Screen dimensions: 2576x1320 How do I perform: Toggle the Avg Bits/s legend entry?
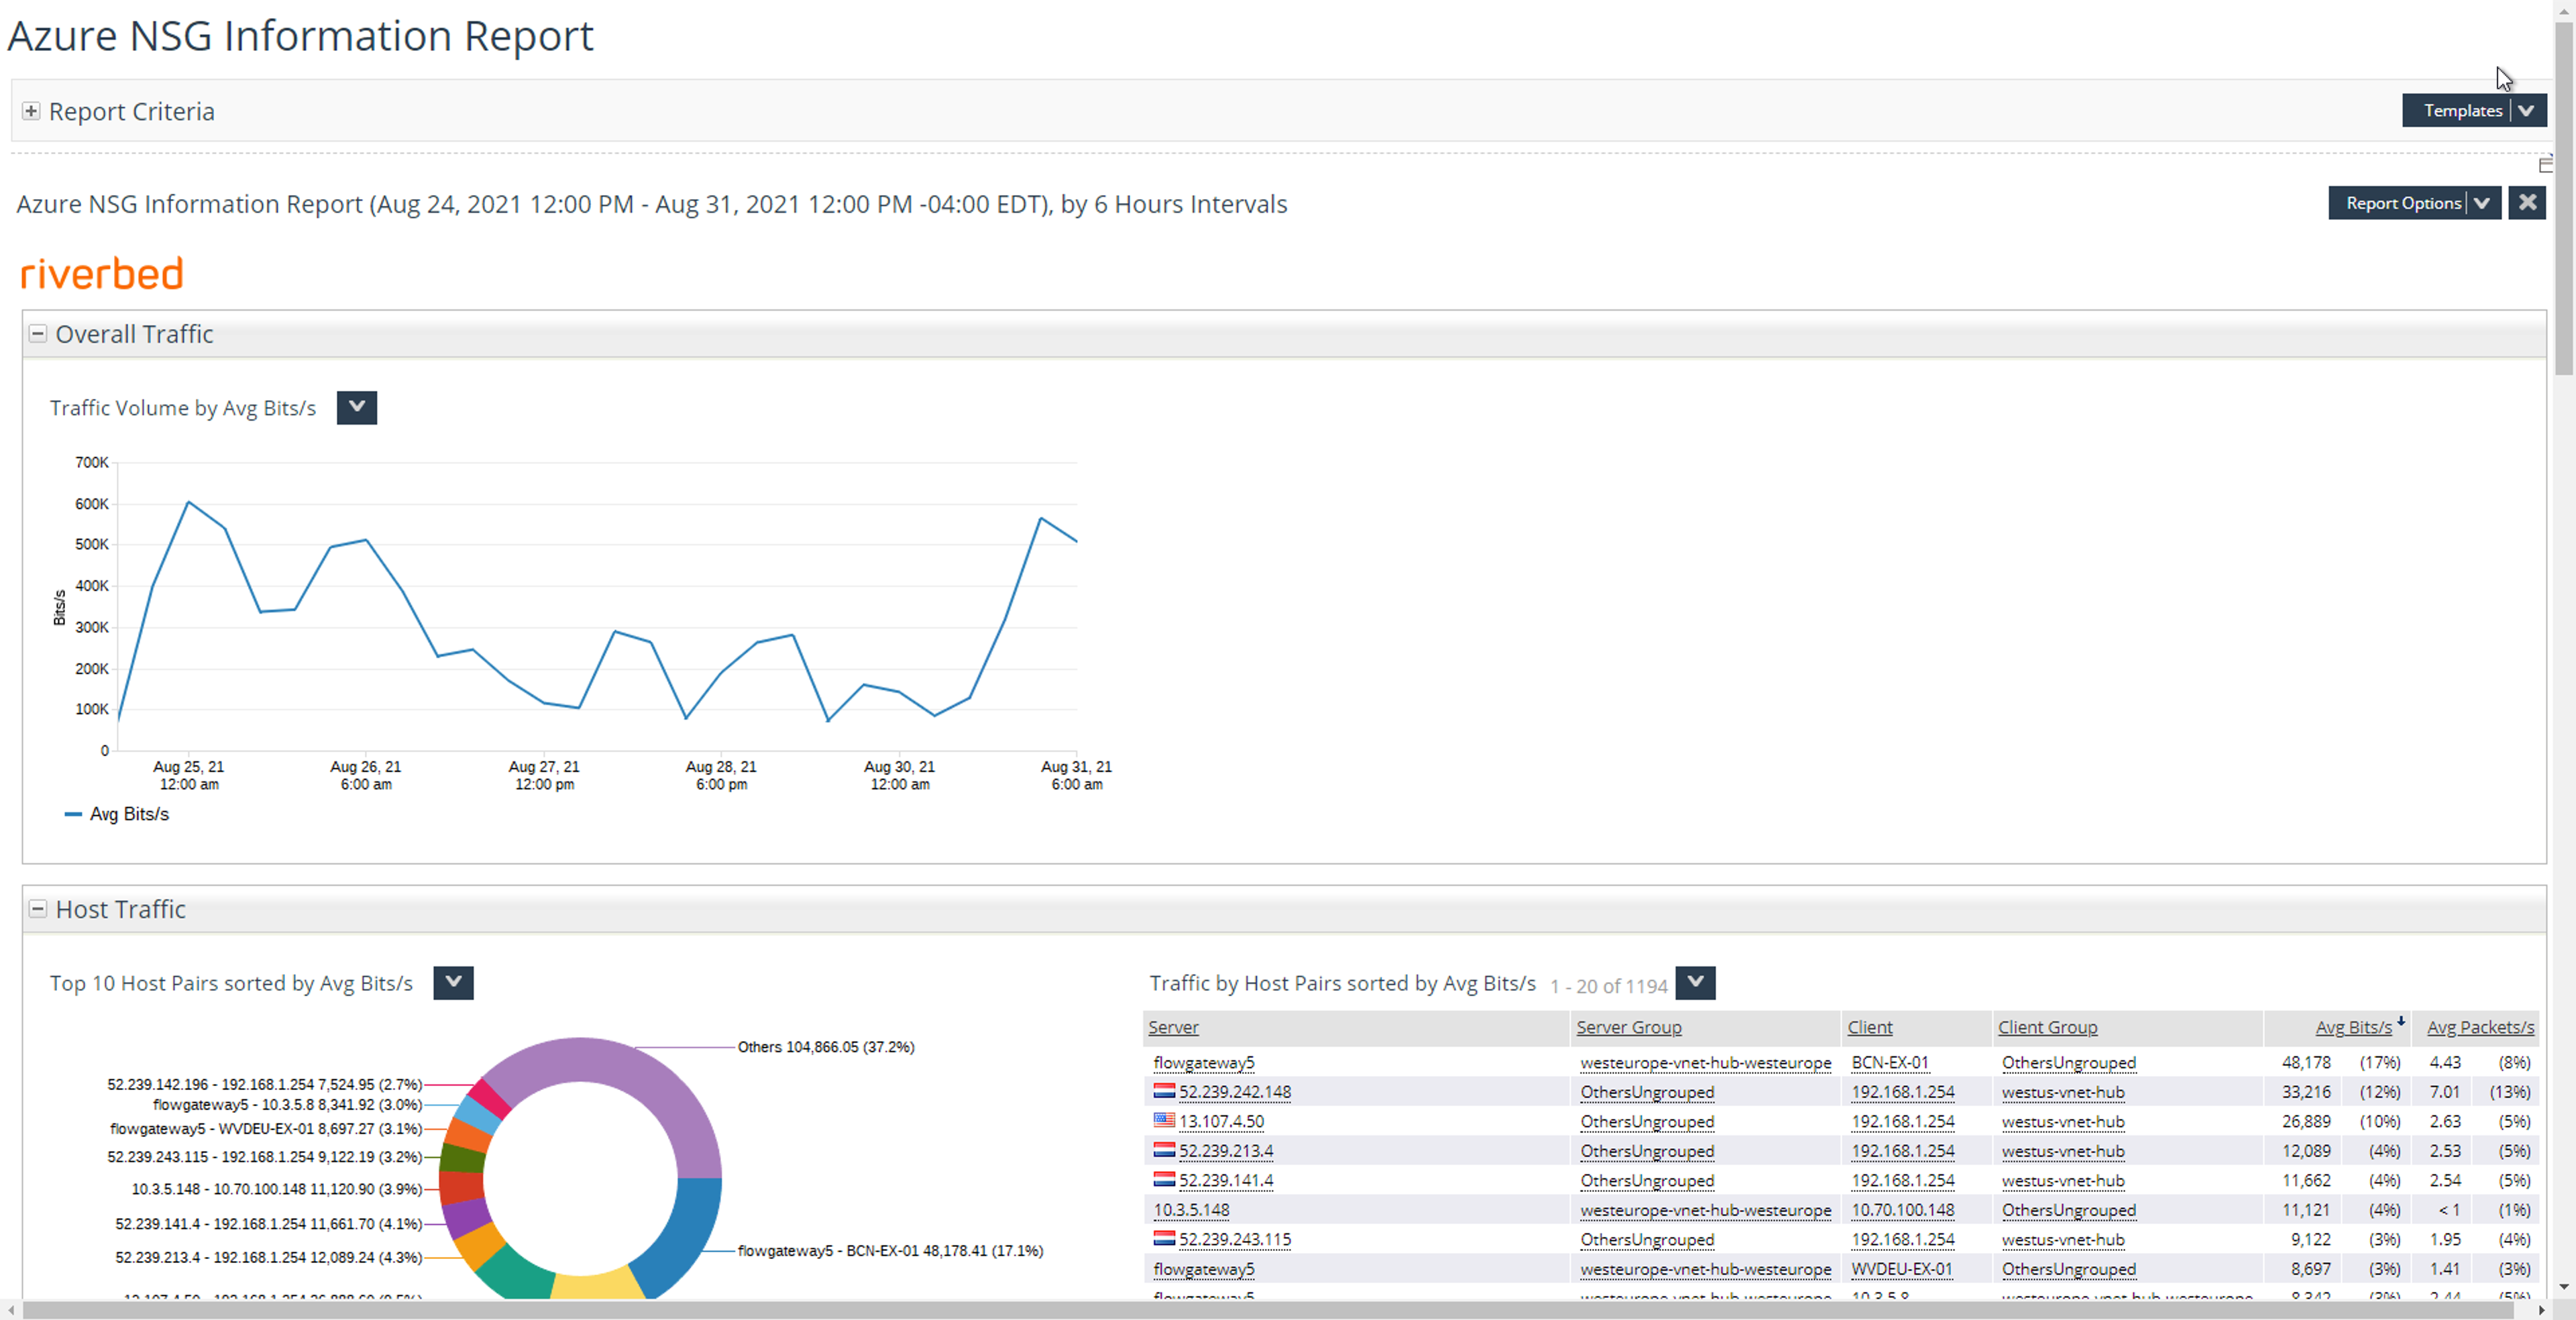[x=117, y=814]
